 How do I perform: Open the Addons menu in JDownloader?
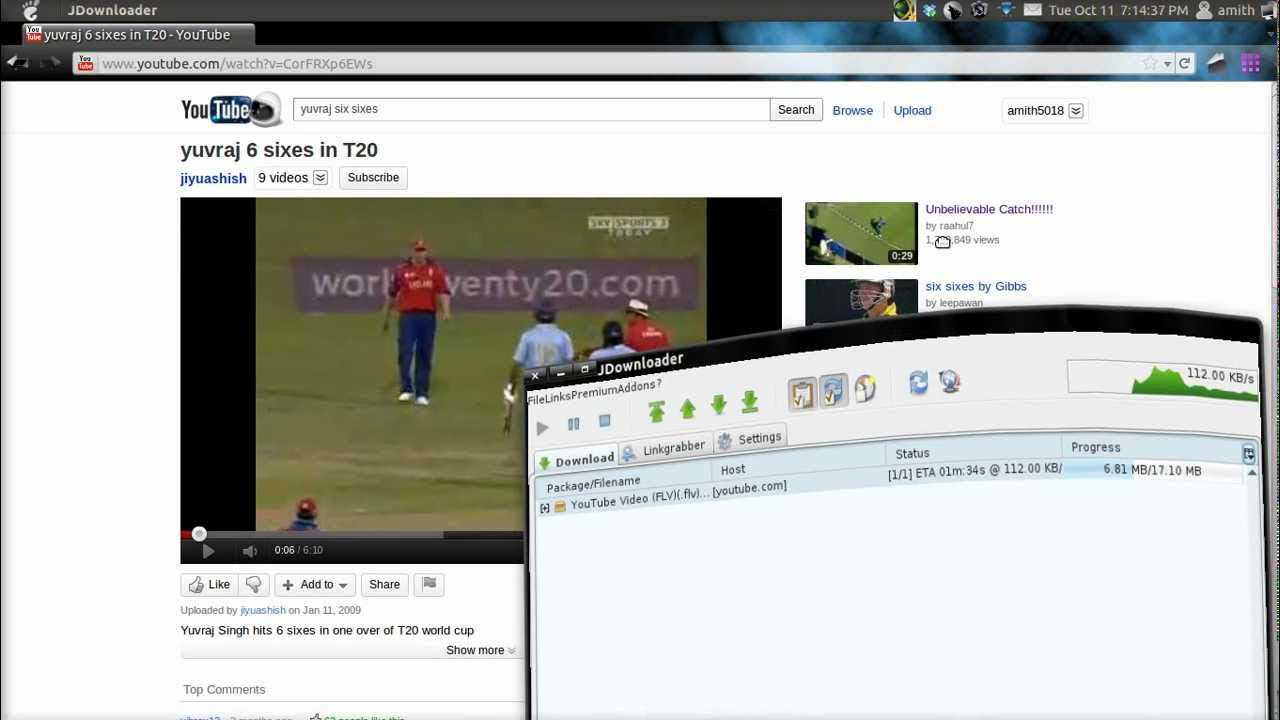click(x=639, y=388)
